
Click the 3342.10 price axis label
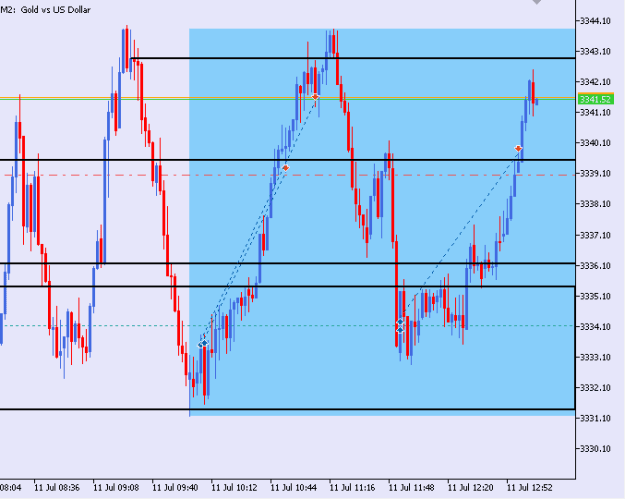595,82
